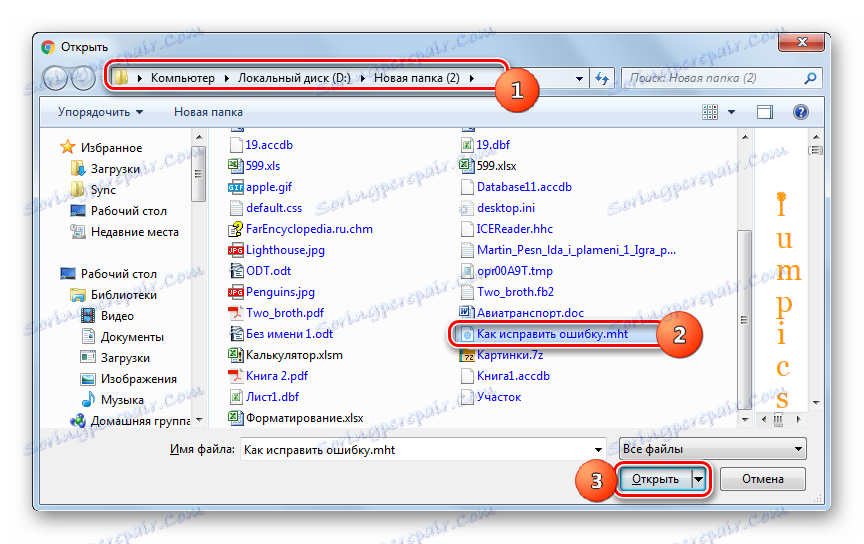Click the Новая папка toolbar button
864x544 pixels.
pyautogui.click(x=208, y=112)
